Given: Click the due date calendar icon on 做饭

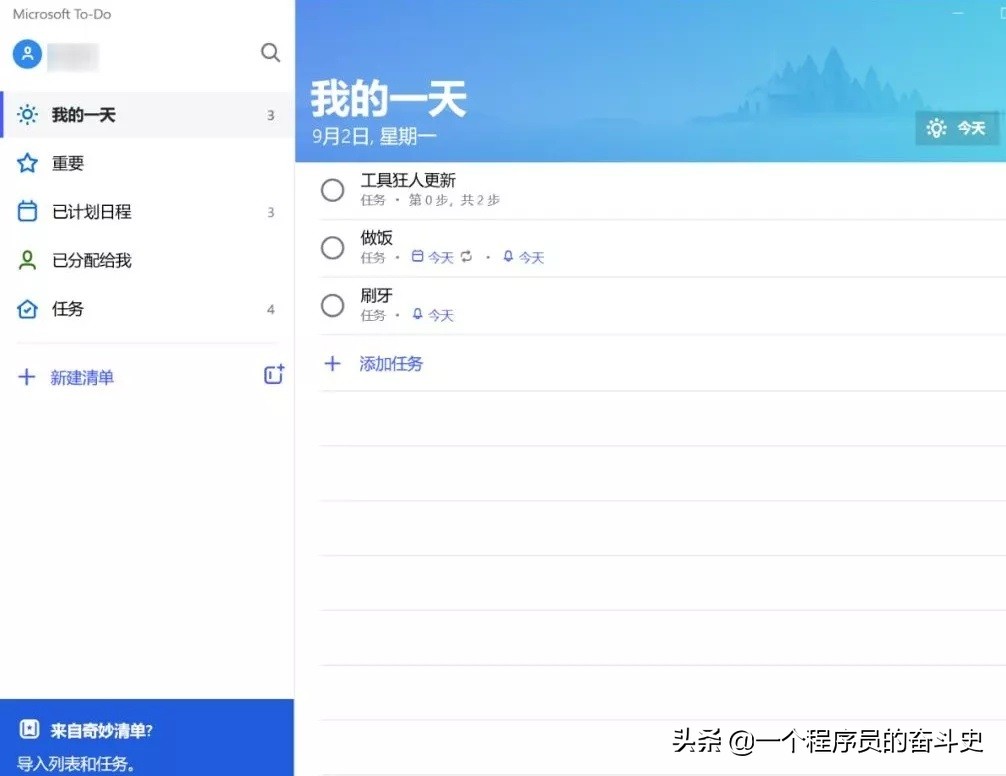Looking at the screenshot, I should [417, 257].
